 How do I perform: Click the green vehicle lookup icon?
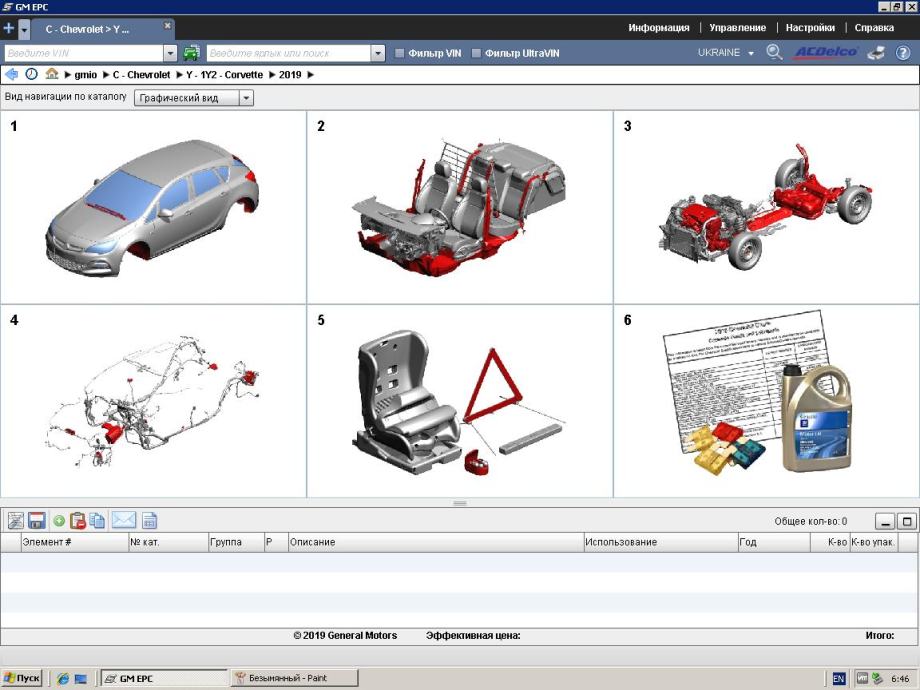(x=191, y=53)
